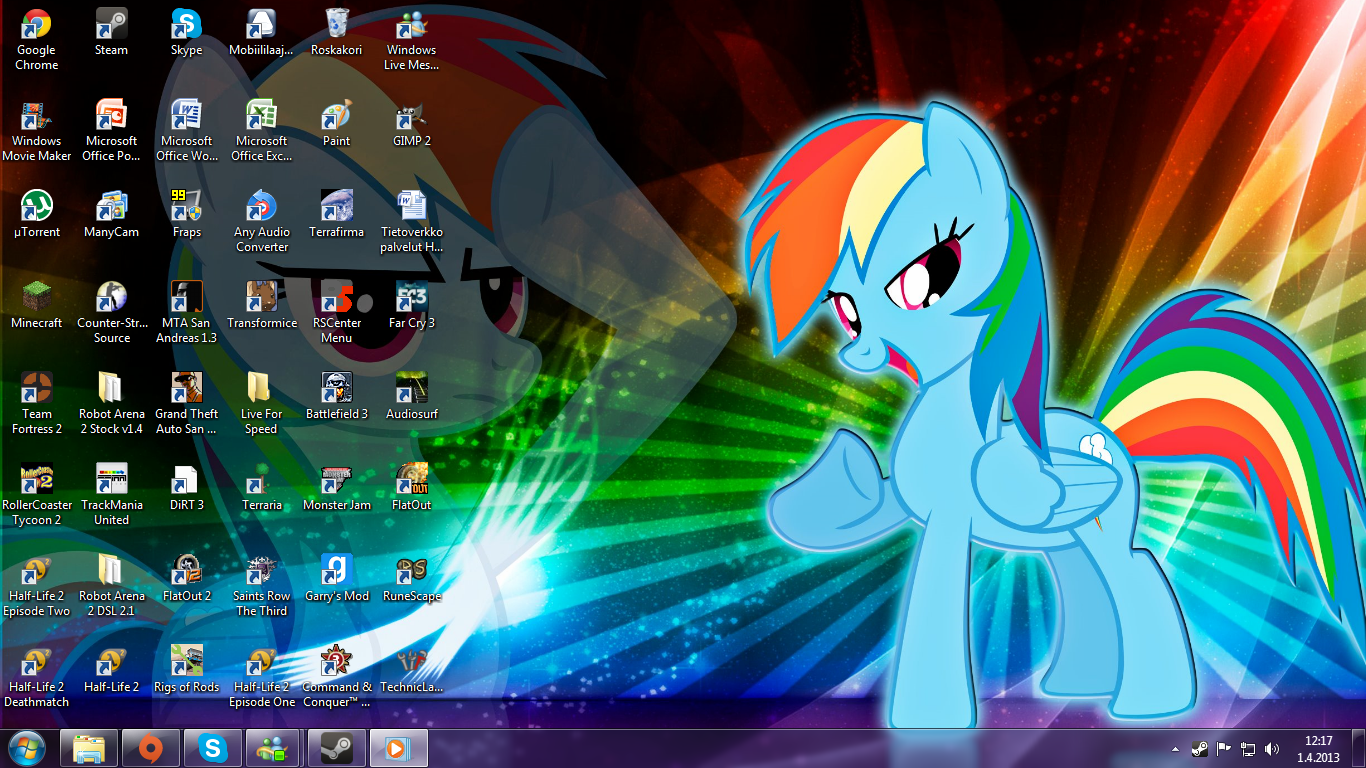
Task: Show hidden system tray icons
Action: click(1175, 749)
